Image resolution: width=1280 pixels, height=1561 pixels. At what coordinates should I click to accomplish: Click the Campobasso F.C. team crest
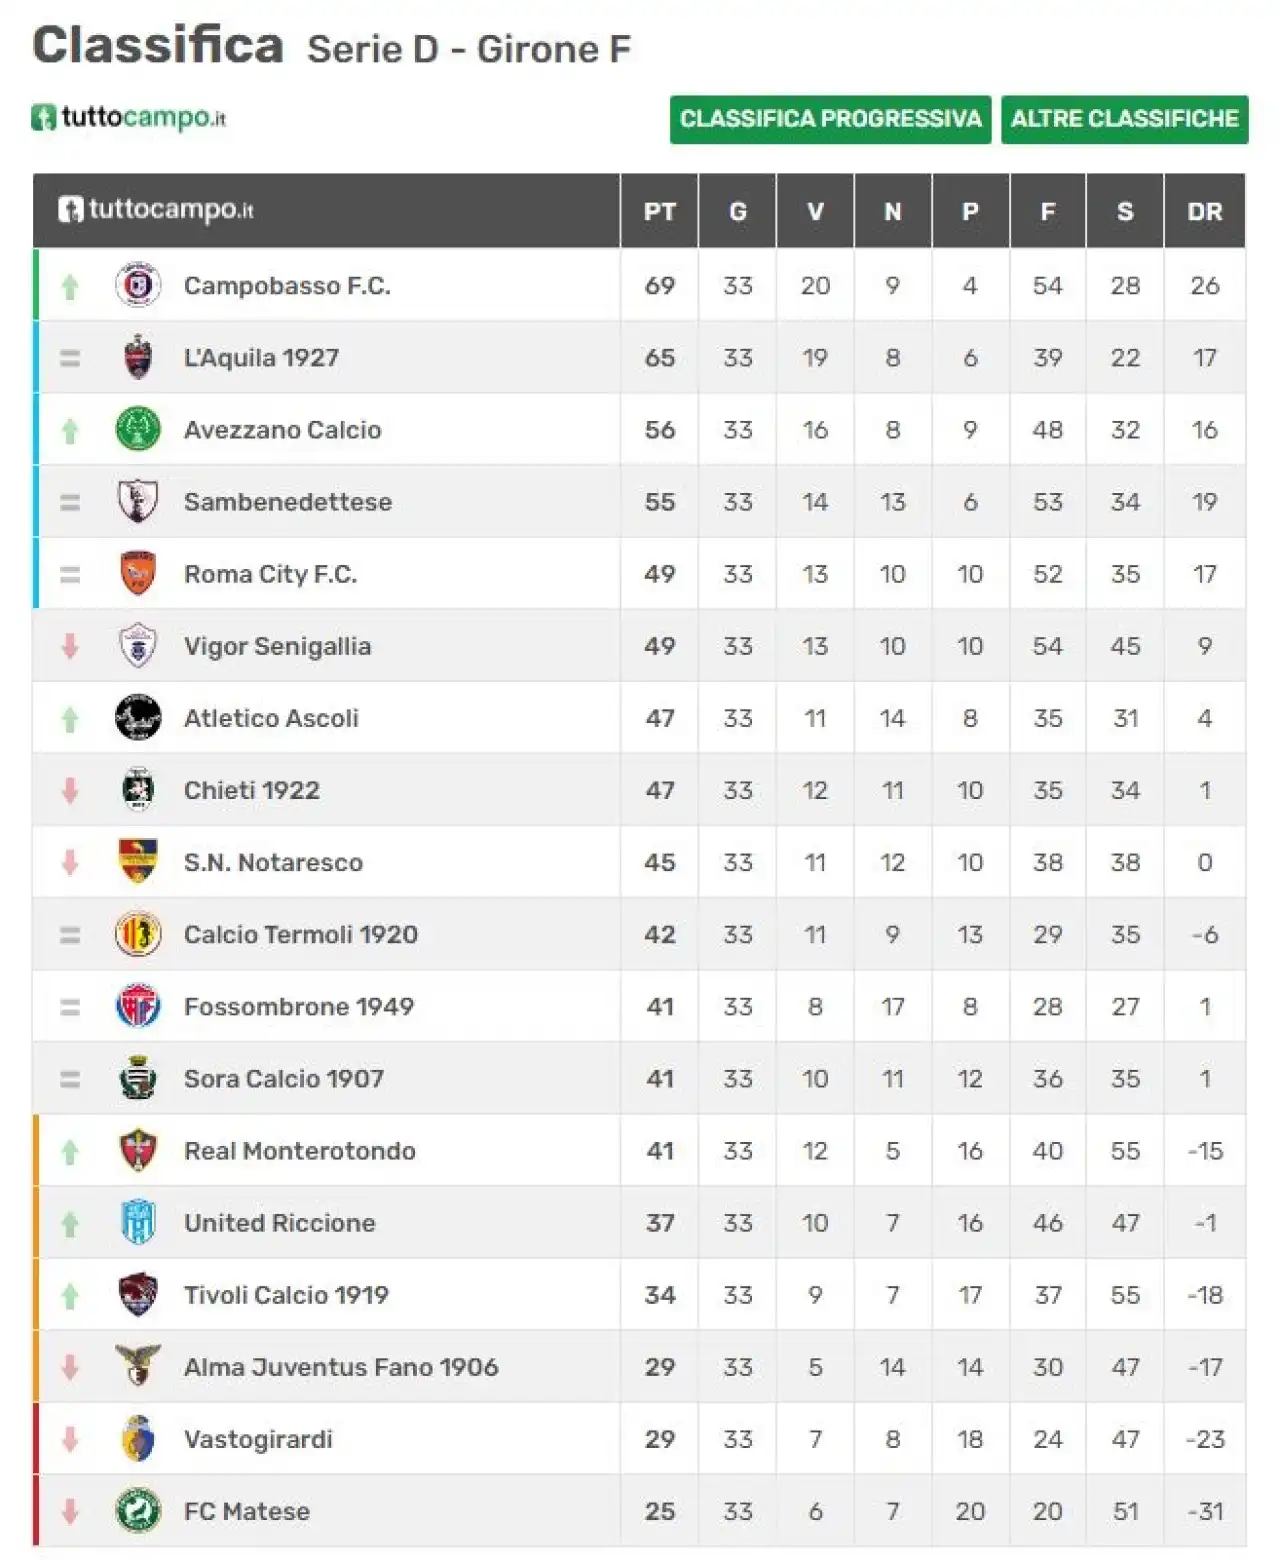coord(138,286)
